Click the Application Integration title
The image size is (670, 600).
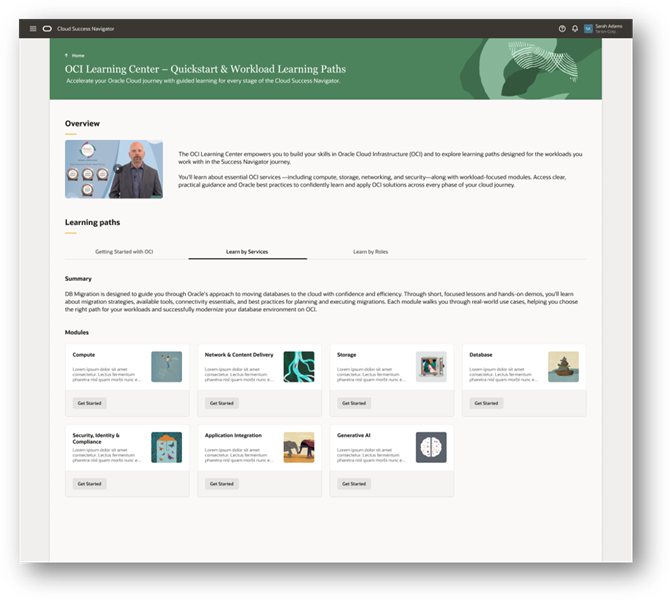point(233,435)
